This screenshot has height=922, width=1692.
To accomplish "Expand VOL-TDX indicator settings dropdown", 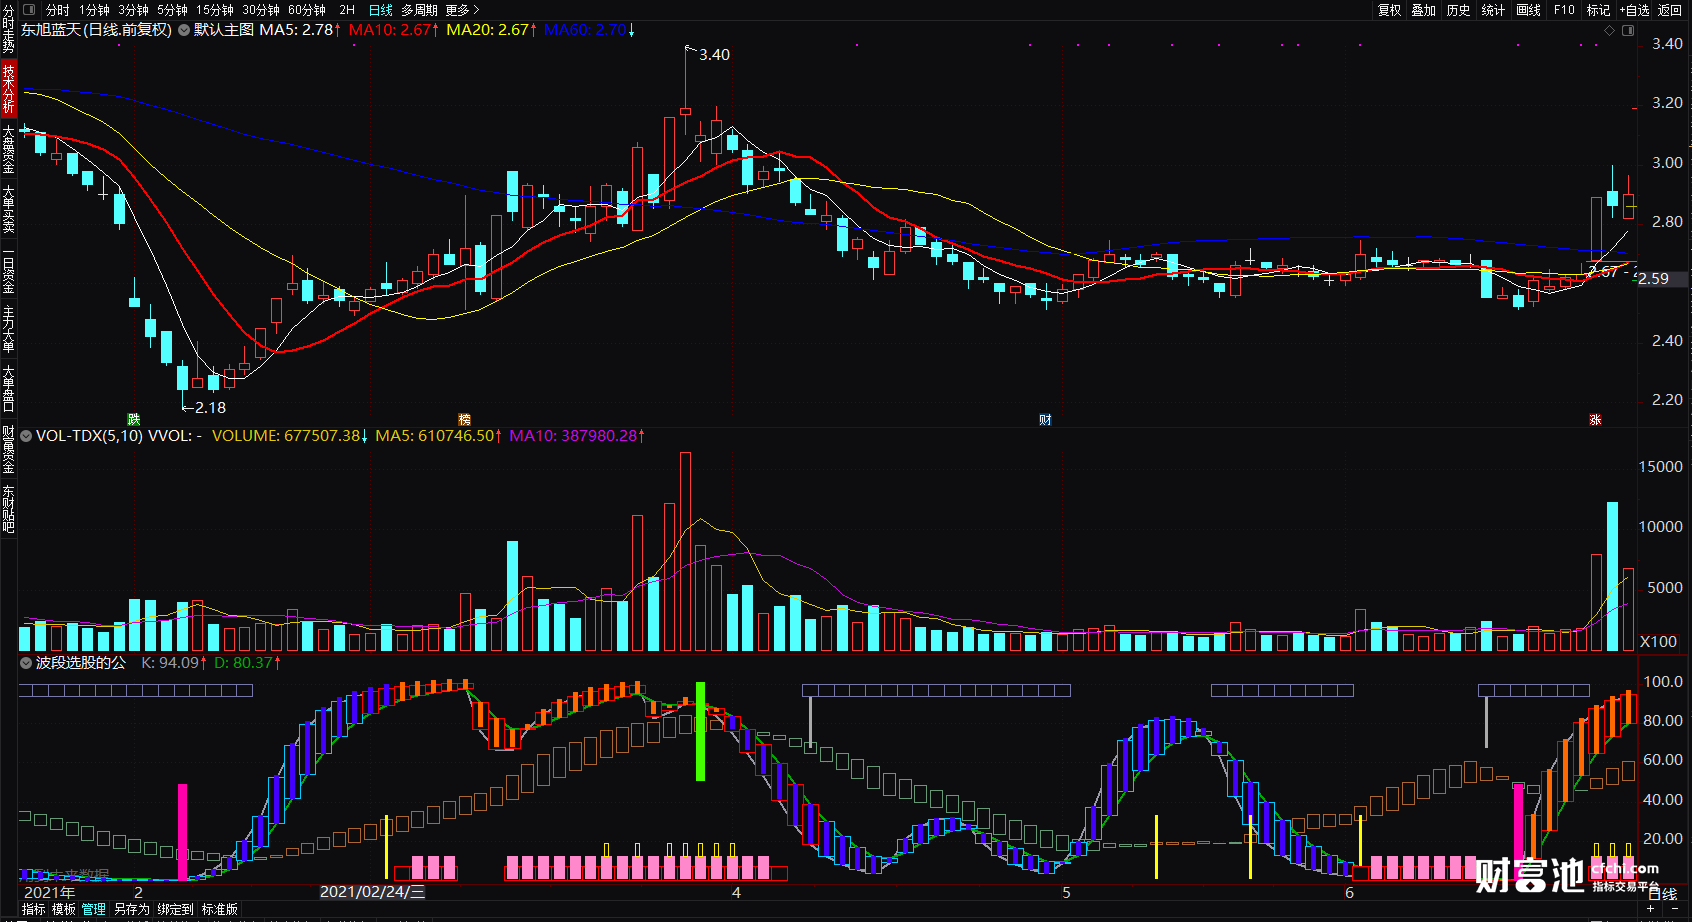I will tap(26, 436).
